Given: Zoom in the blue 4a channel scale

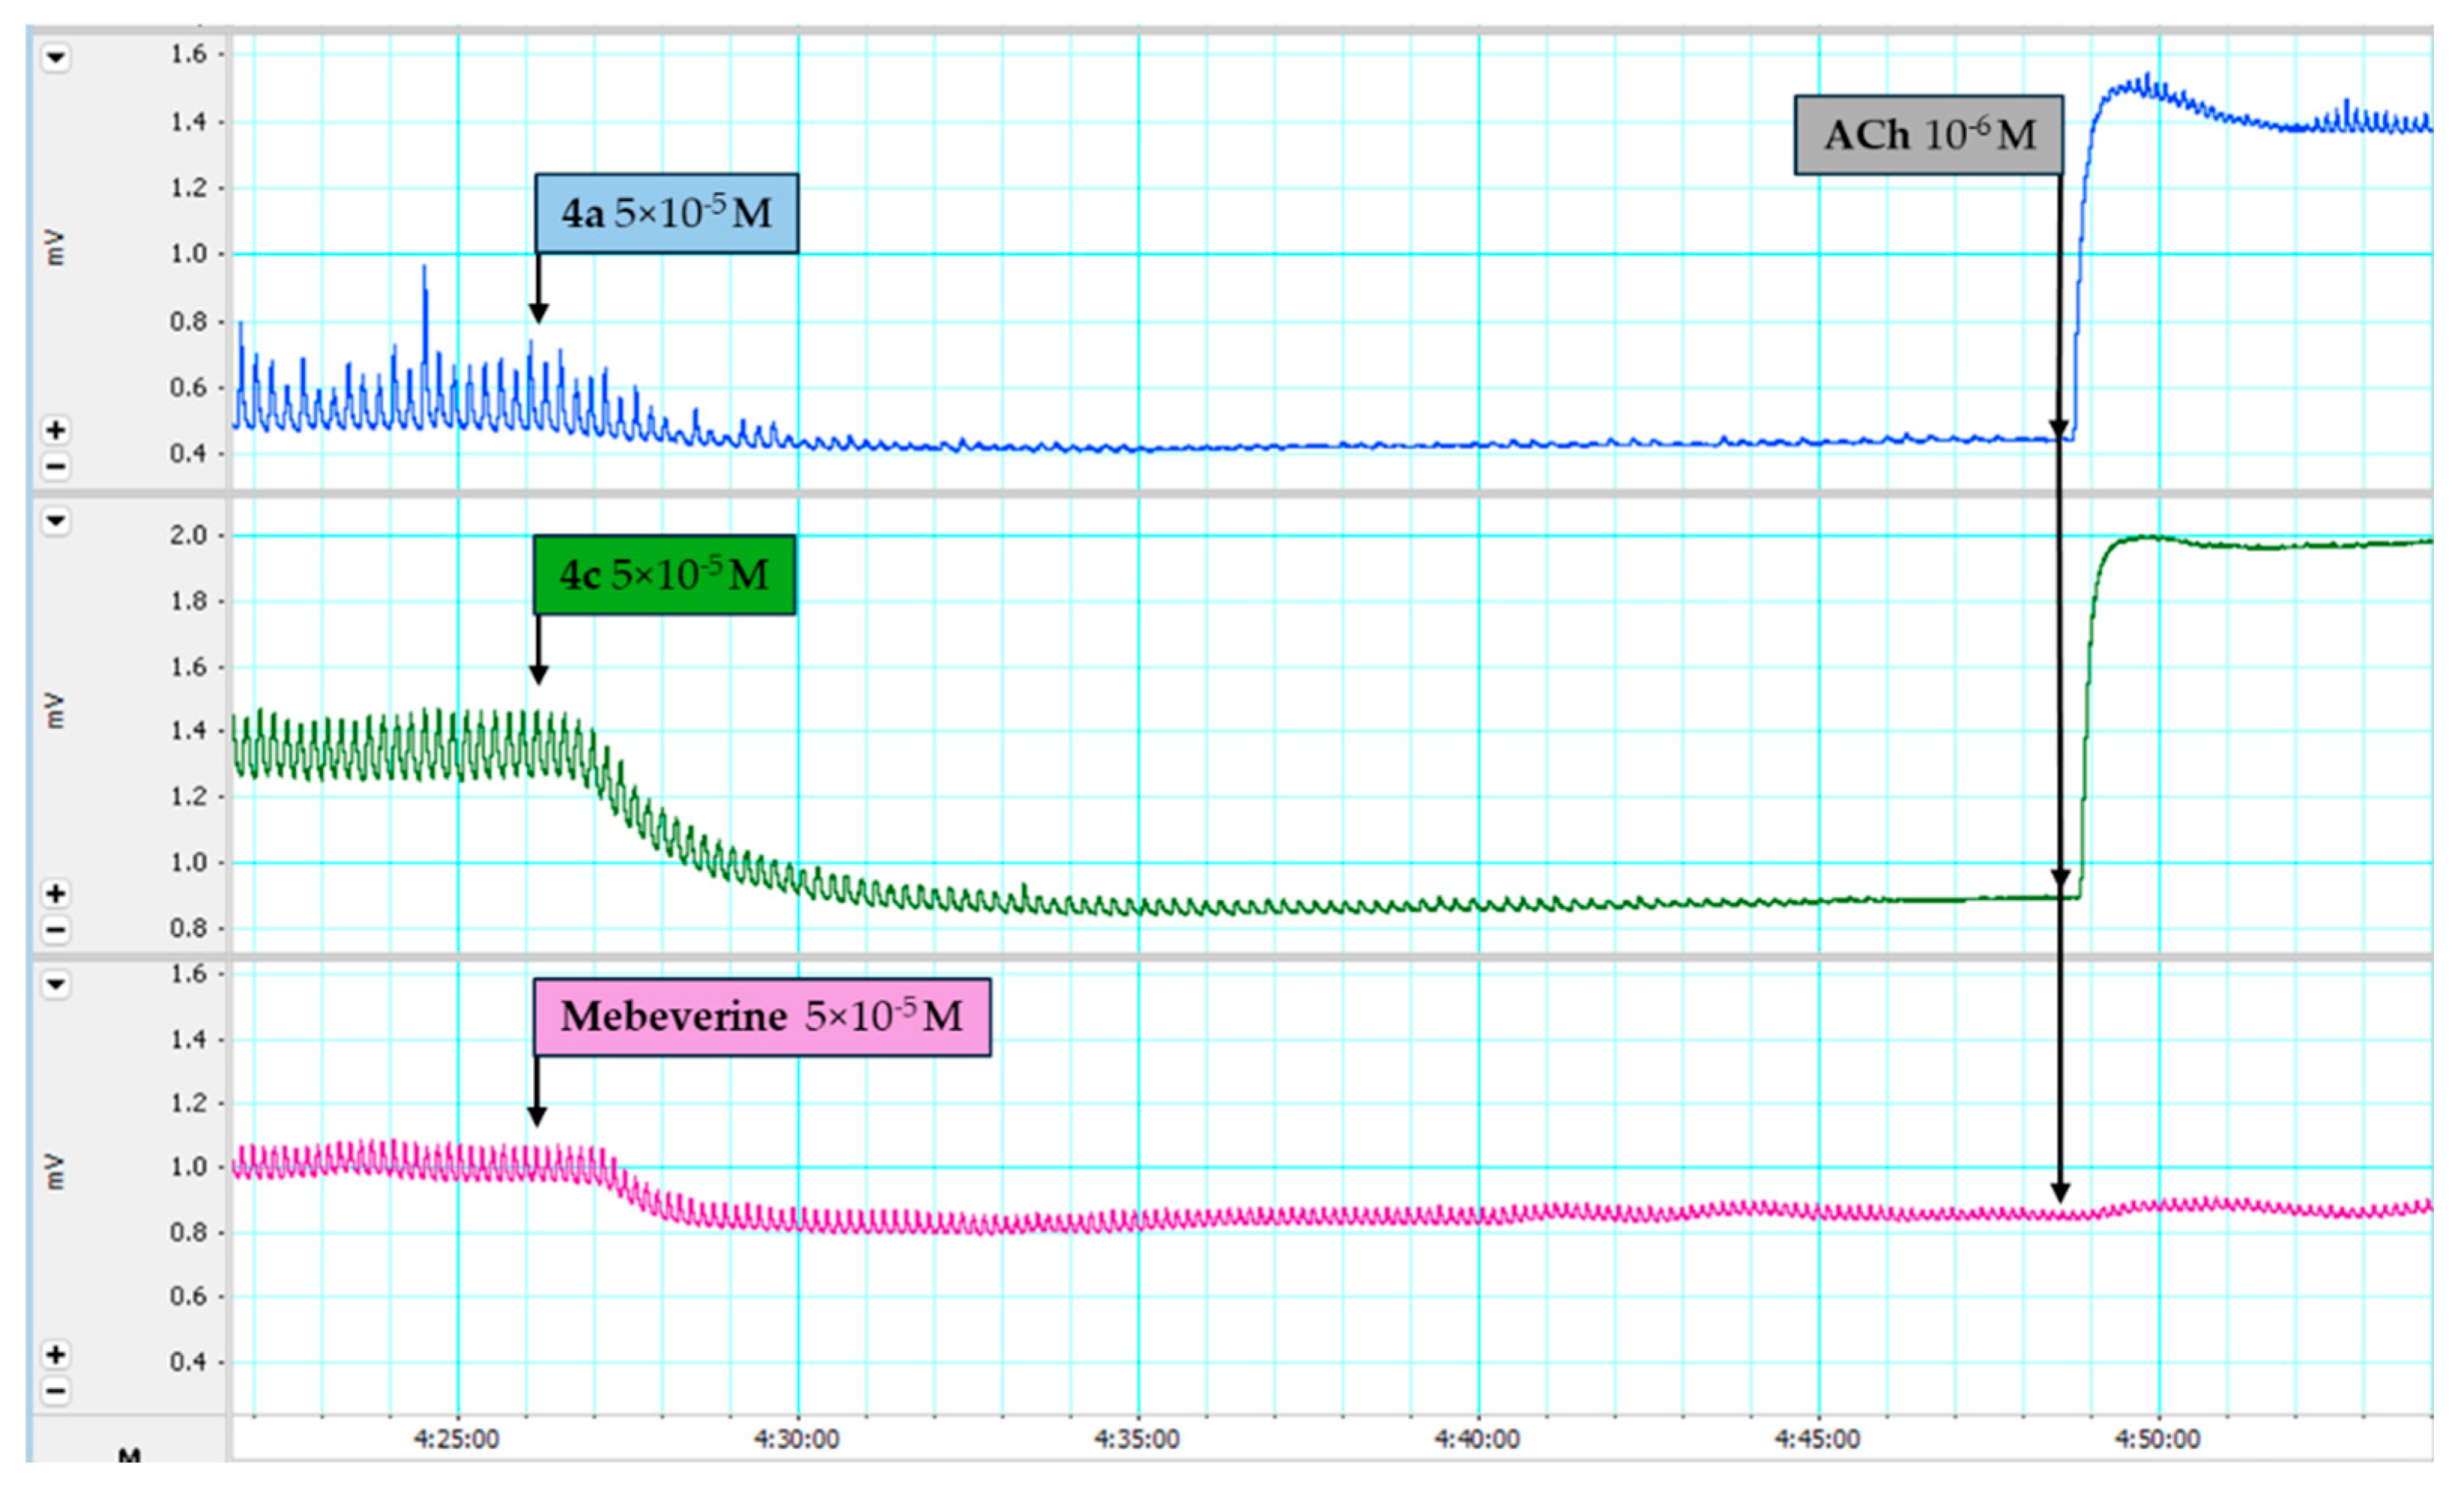Looking at the screenshot, I should point(56,430).
